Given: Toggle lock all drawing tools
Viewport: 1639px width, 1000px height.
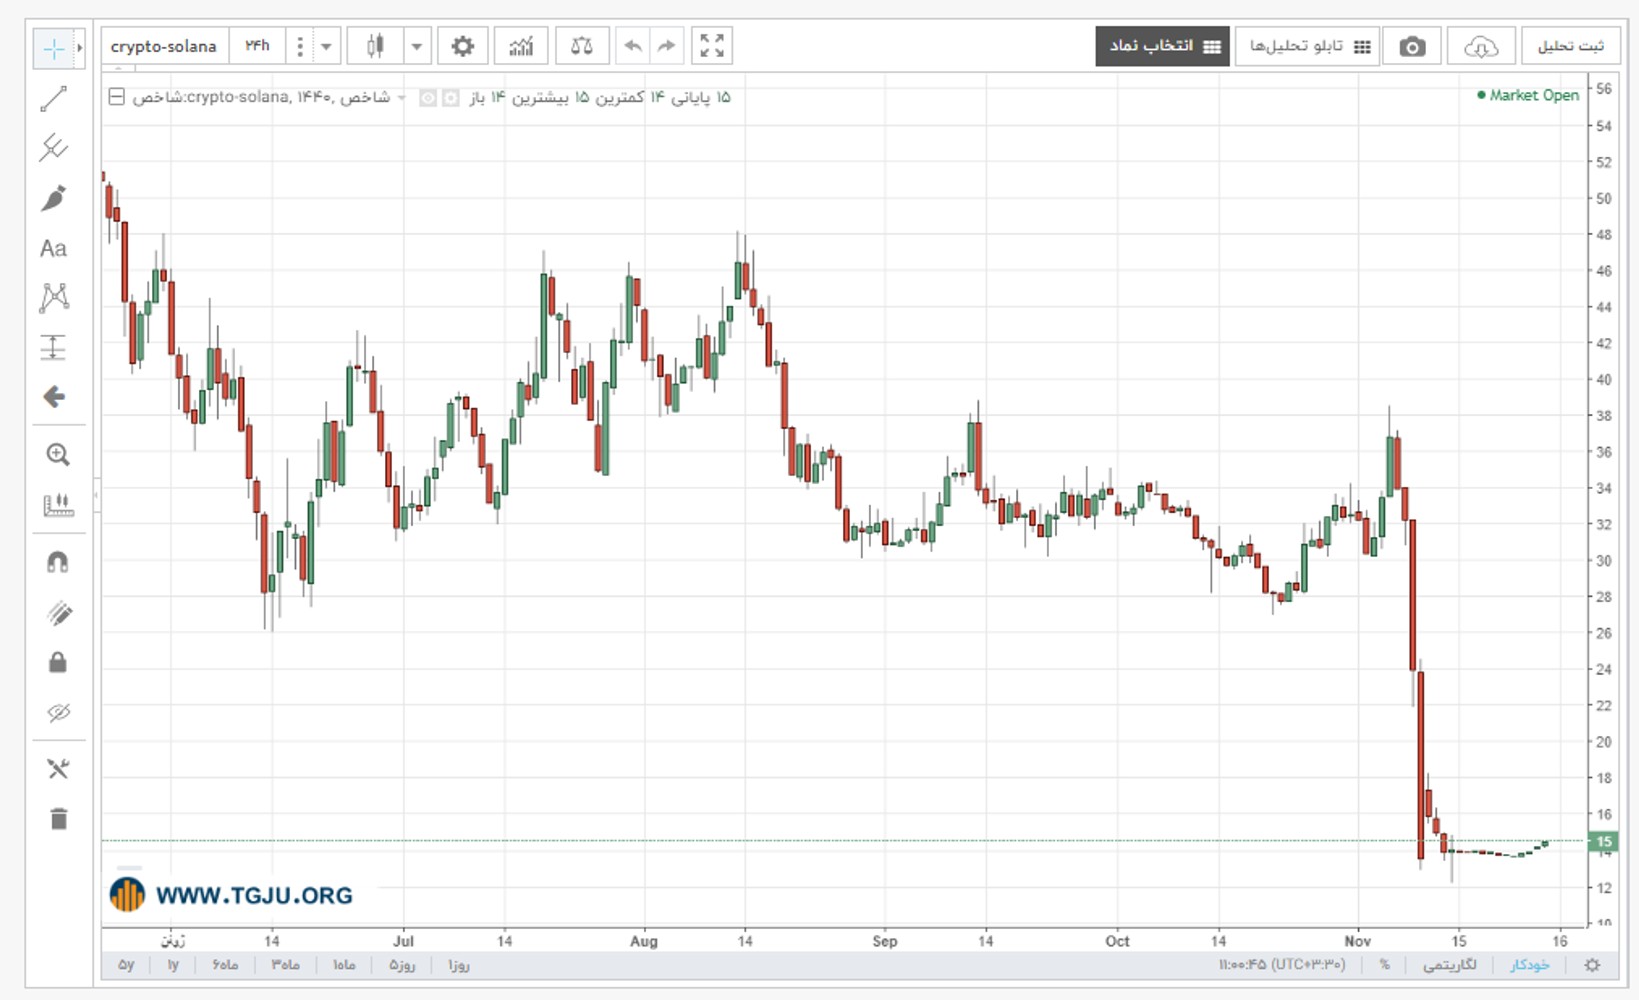Looking at the screenshot, I should 58,662.
